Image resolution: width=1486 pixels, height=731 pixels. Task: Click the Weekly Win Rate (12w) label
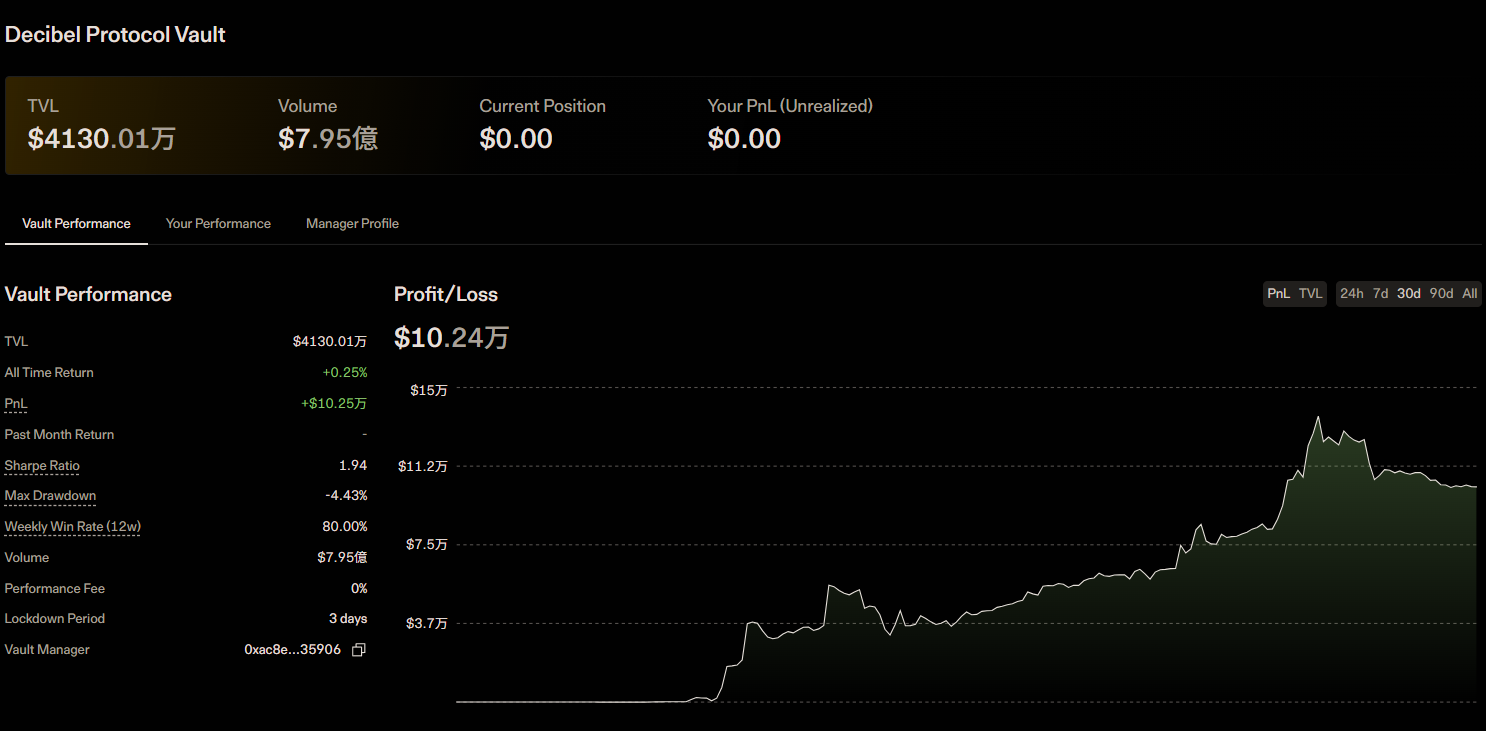pos(71,527)
